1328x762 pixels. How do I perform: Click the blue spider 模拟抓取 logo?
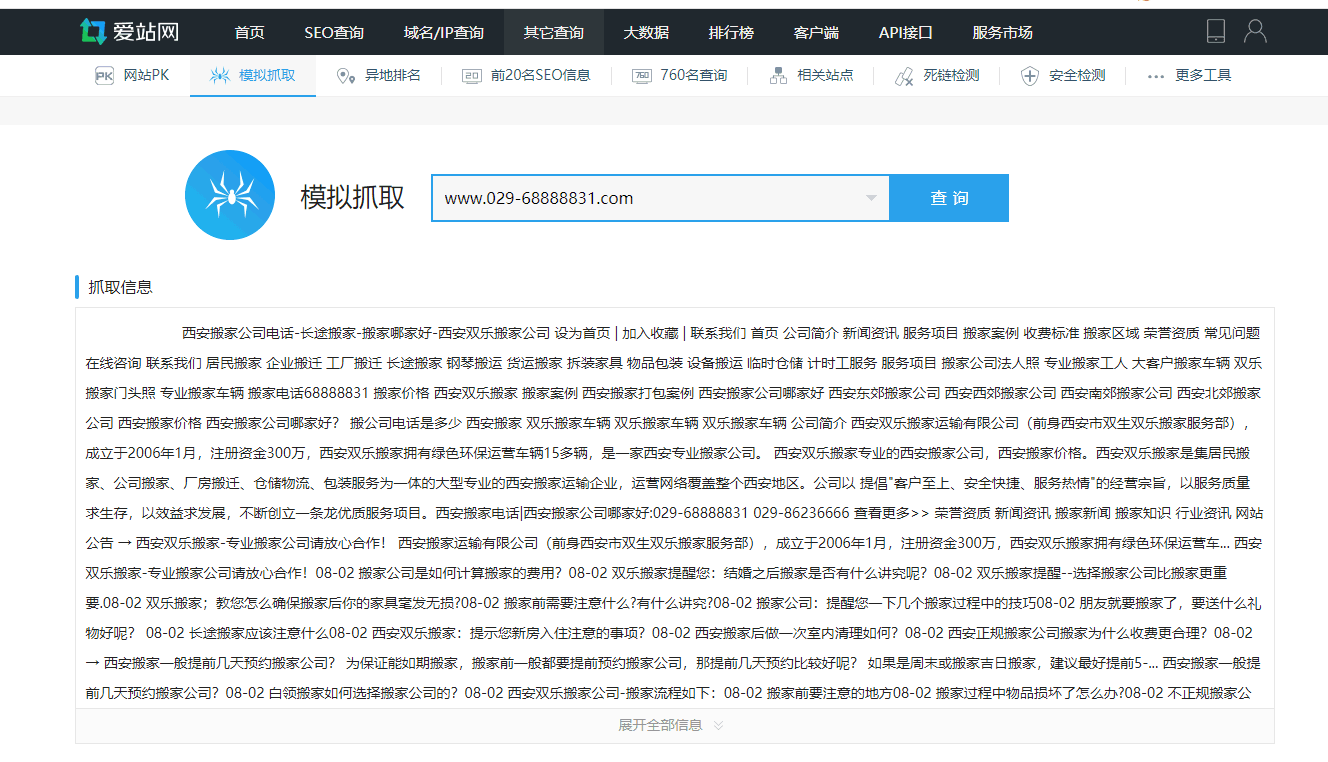pos(230,195)
